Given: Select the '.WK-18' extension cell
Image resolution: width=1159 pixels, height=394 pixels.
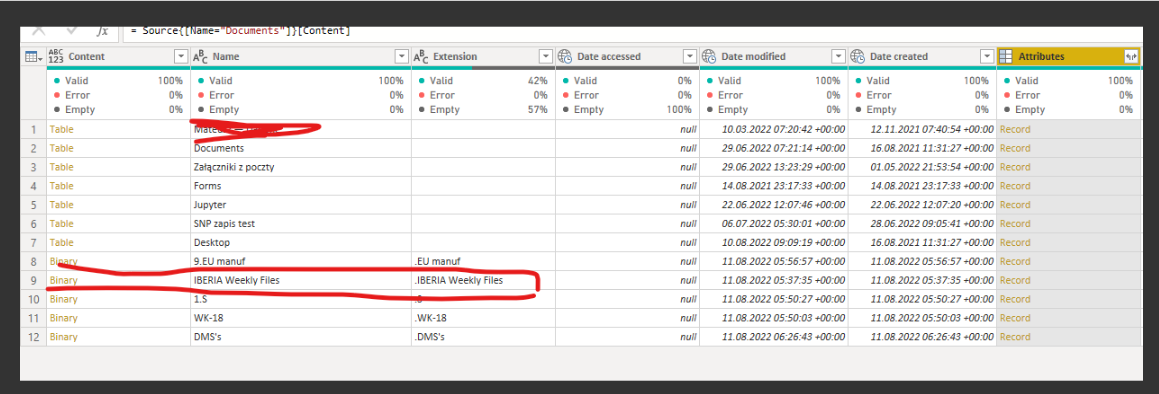Looking at the screenshot, I should pos(483,318).
